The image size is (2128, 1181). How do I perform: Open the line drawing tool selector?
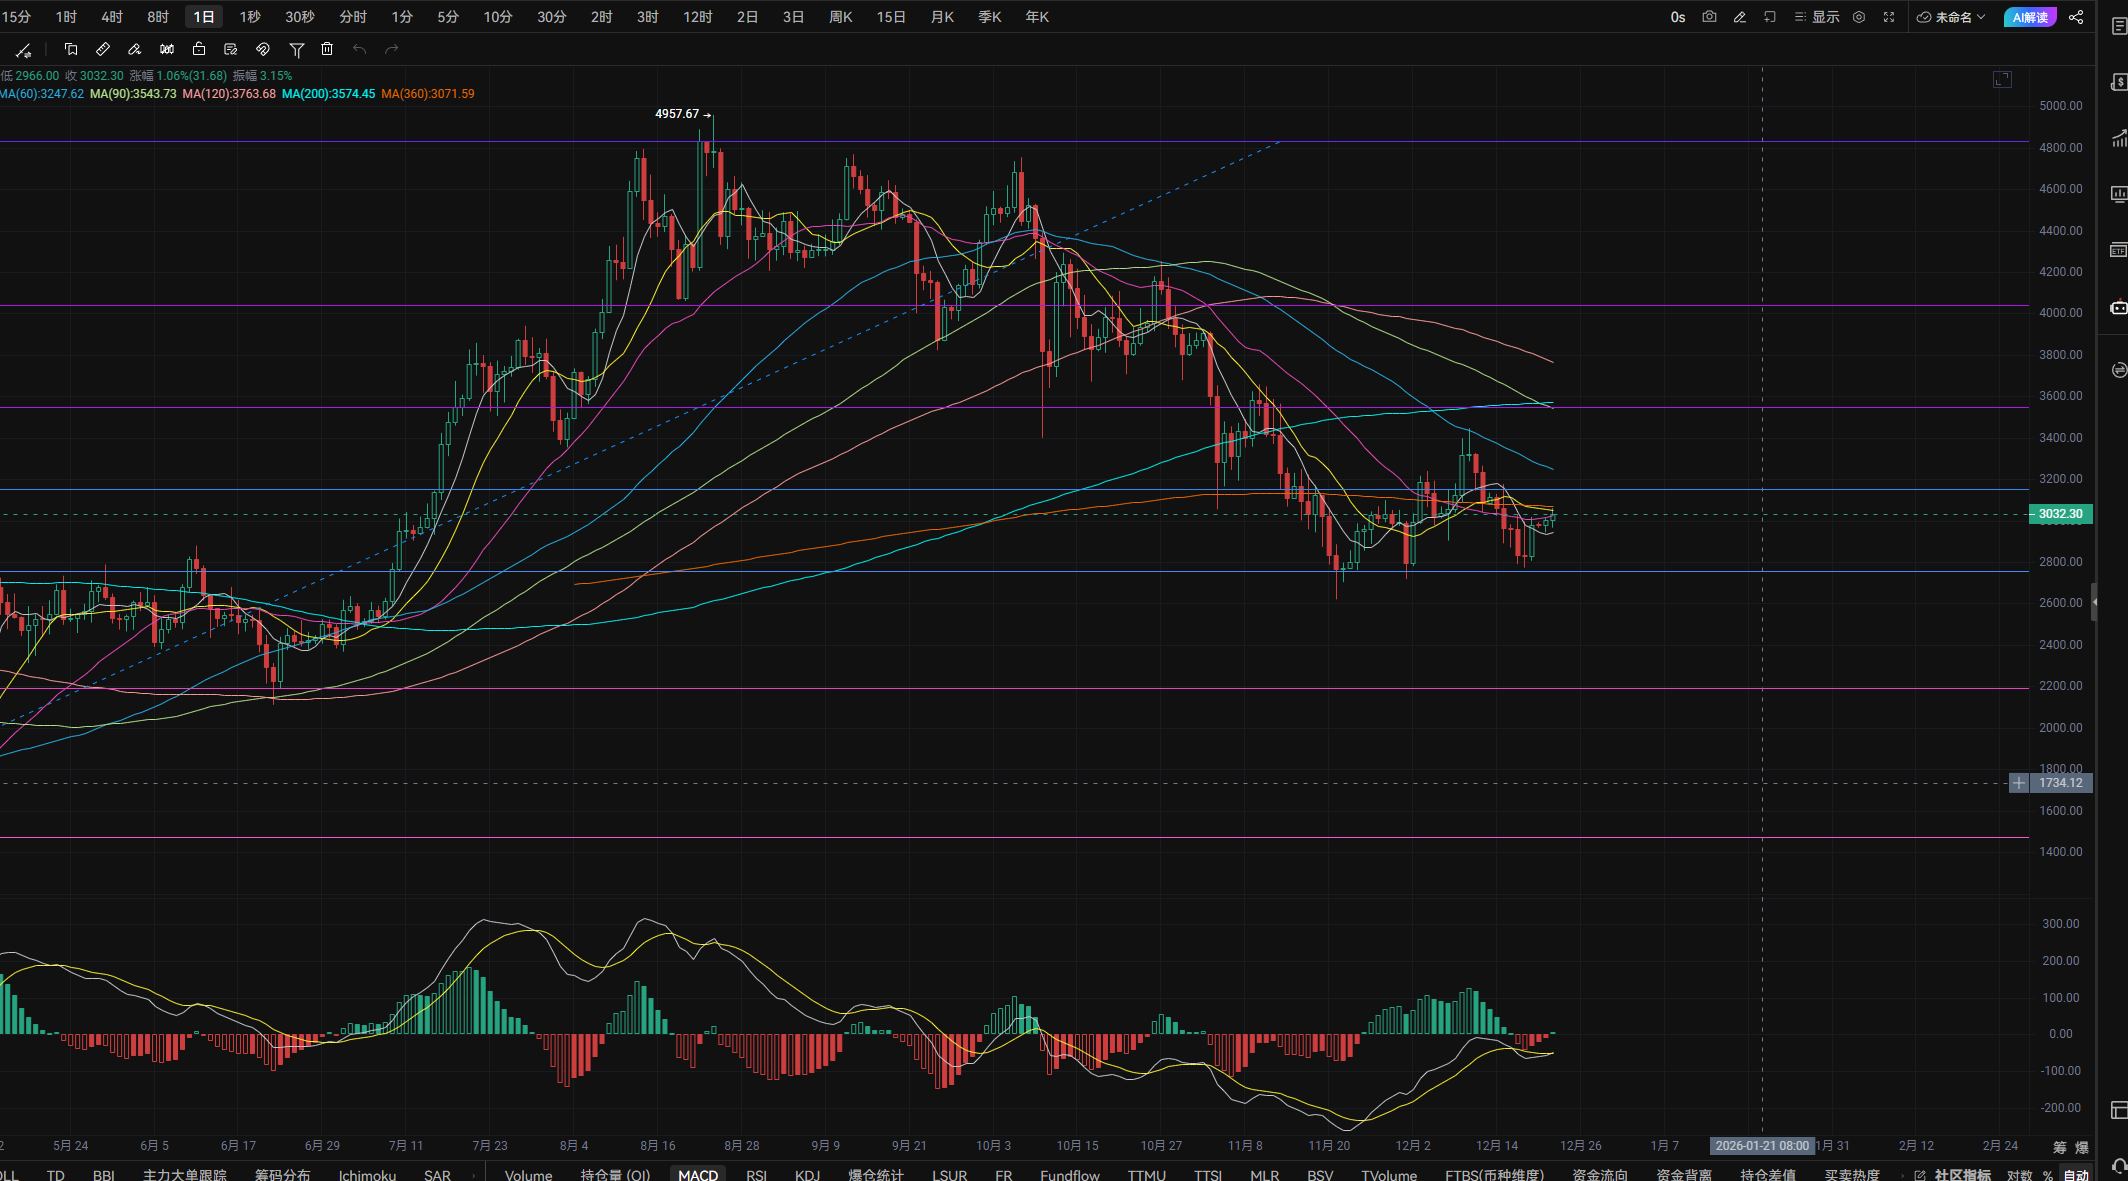pyautogui.click(x=24, y=49)
